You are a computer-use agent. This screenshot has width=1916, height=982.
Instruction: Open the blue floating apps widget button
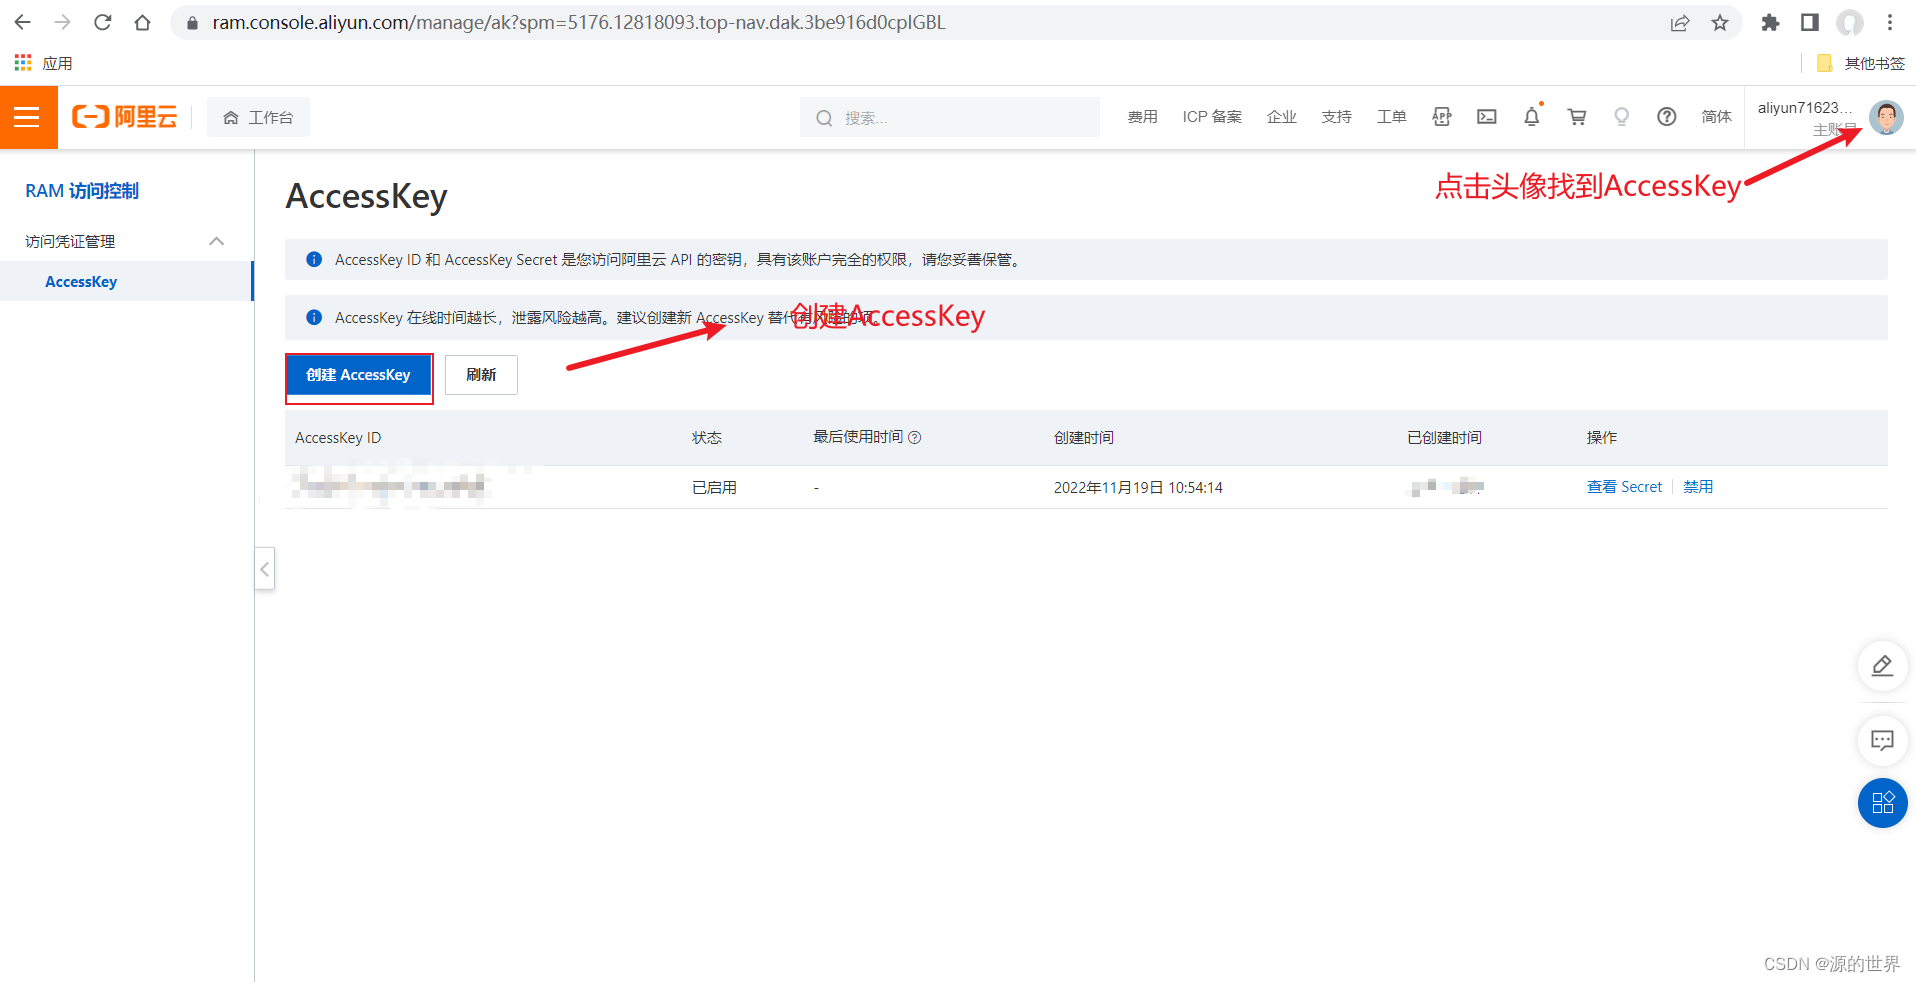(1882, 803)
